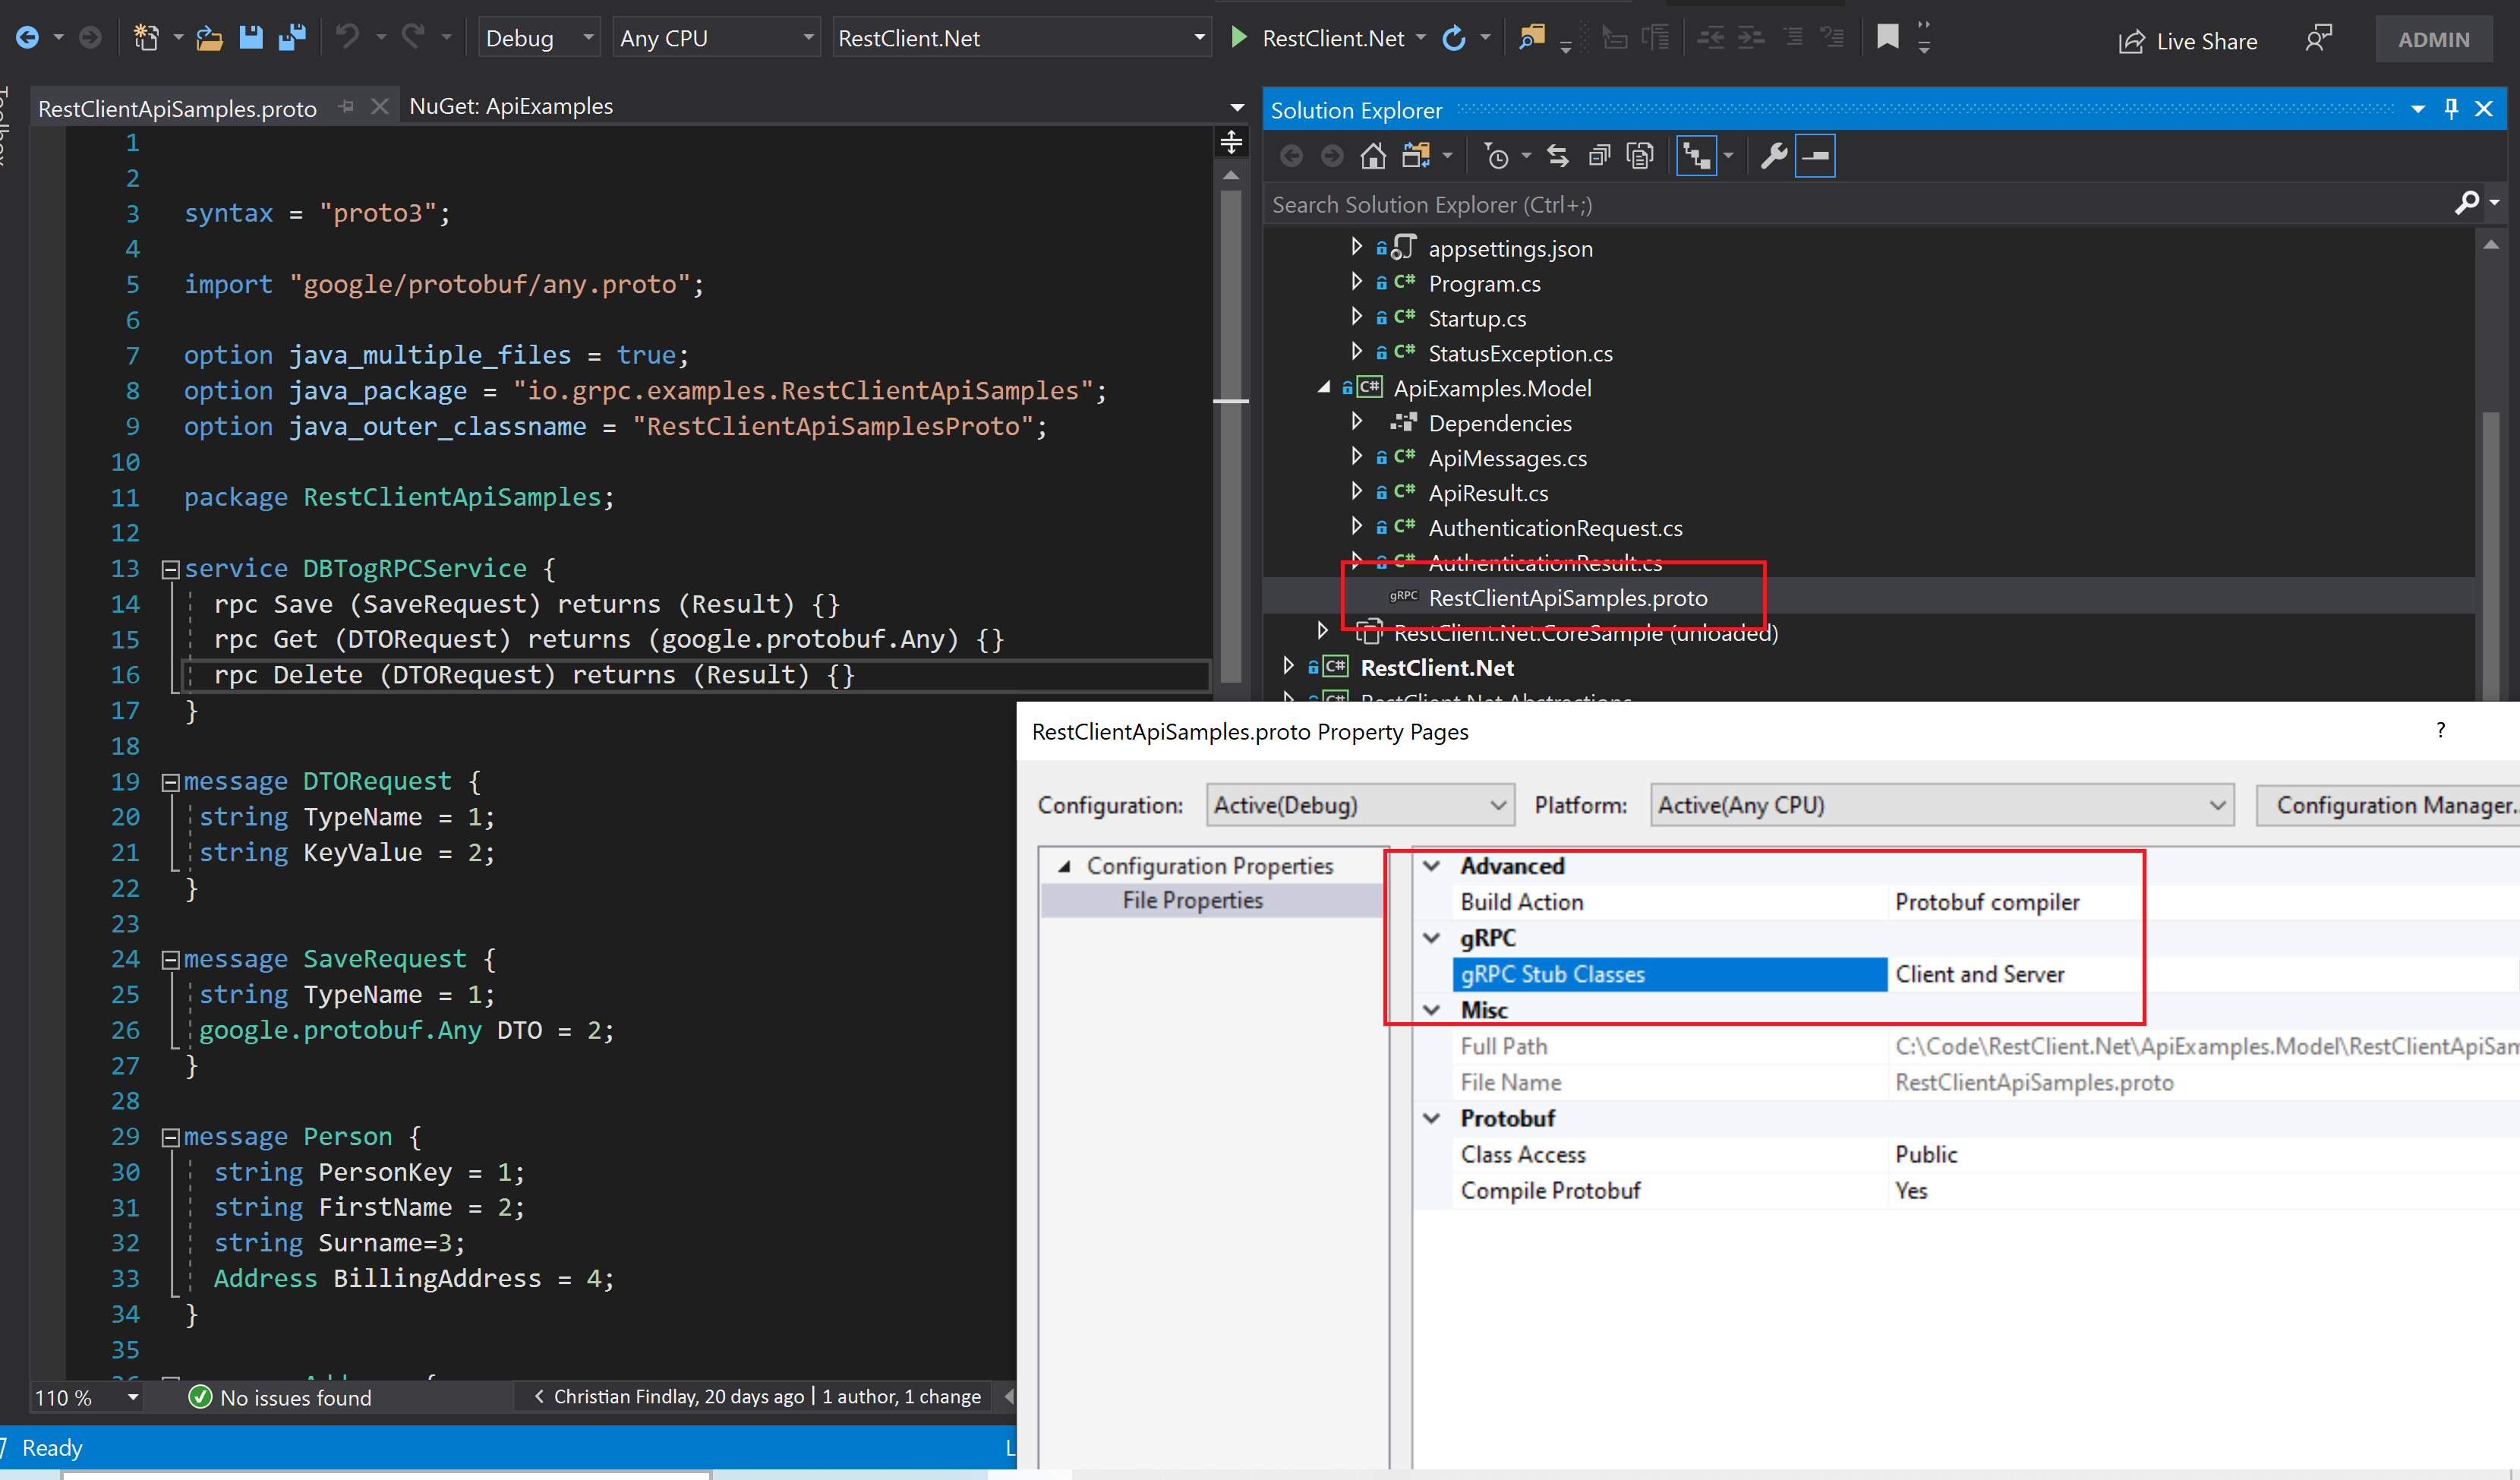Expand the RestClient.Net project node
The image size is (2520, 1480).
1288,666
